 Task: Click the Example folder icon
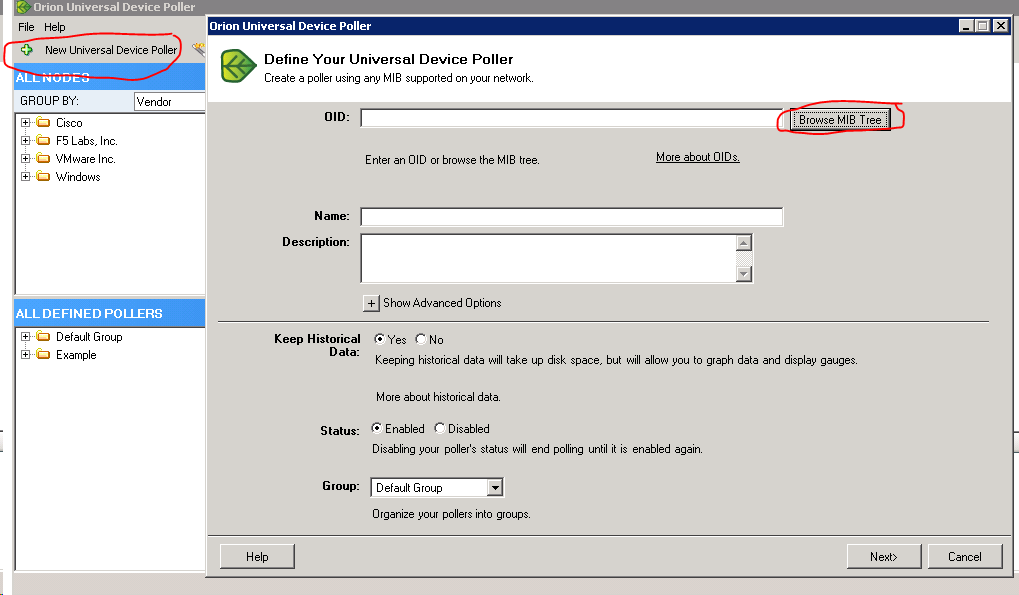(x=44, y=355)
